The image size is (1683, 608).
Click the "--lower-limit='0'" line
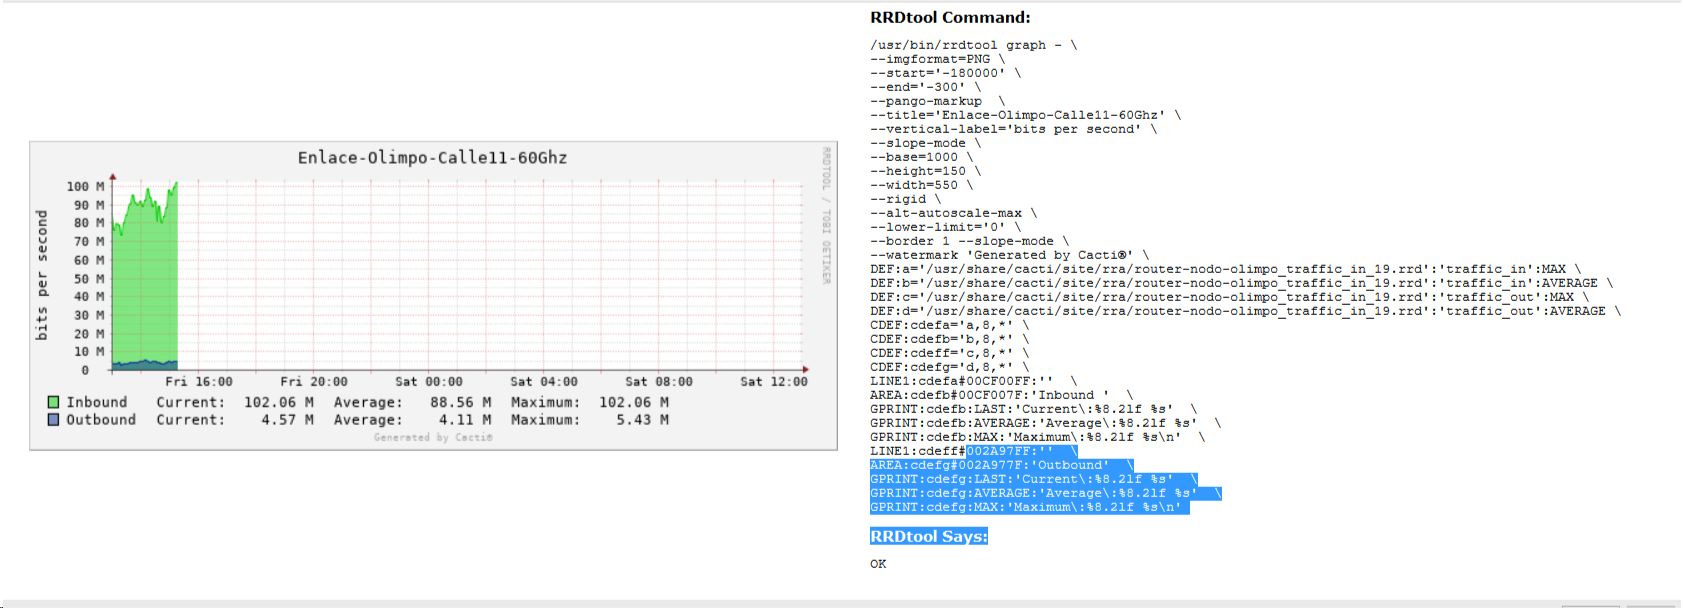[x=946, y=227]
